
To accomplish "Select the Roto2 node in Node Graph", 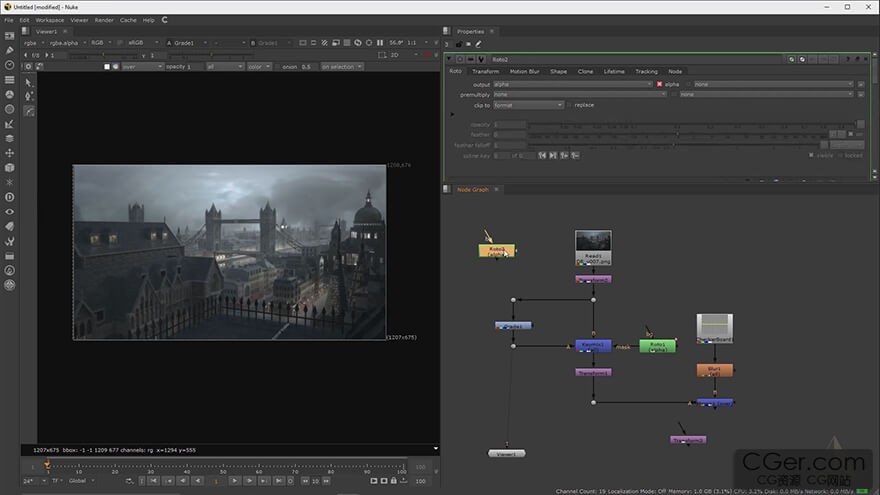I will point(496,251).
